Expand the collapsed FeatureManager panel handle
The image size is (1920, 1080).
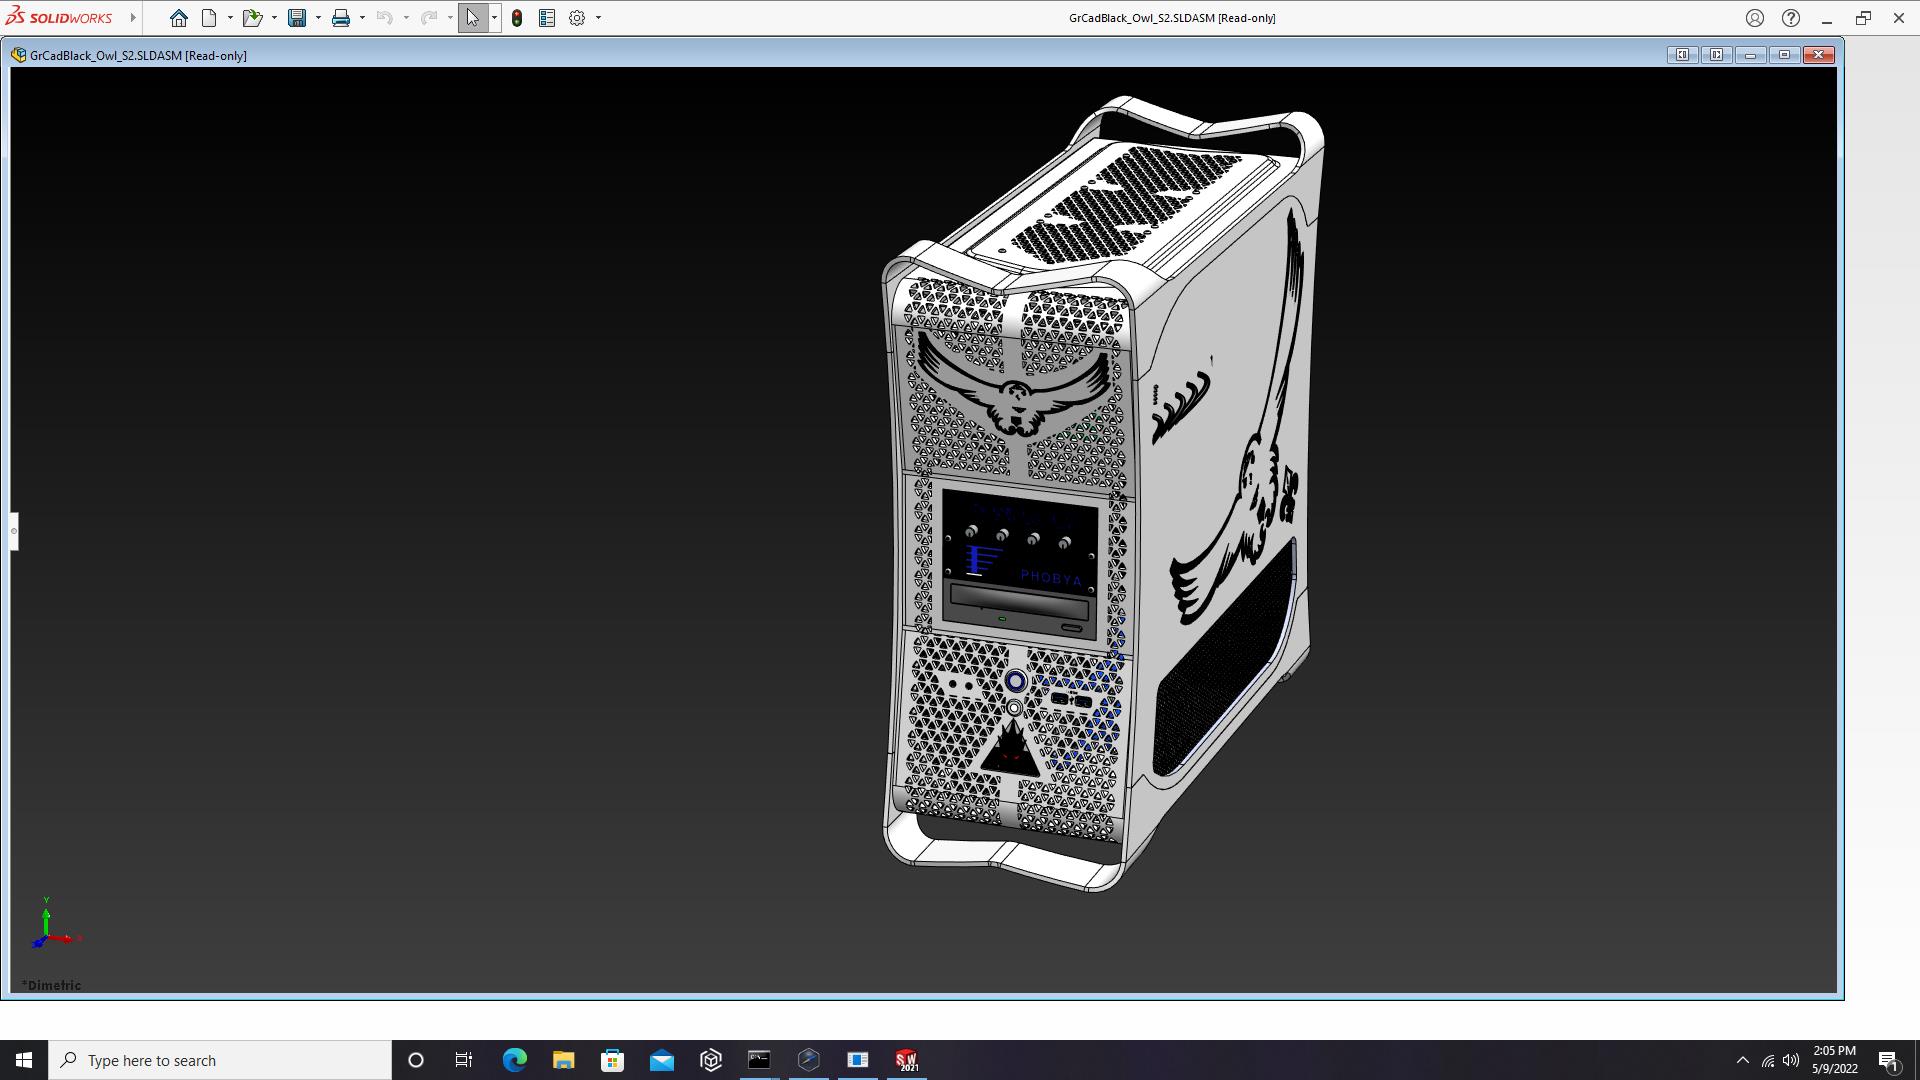coord(14,531)
